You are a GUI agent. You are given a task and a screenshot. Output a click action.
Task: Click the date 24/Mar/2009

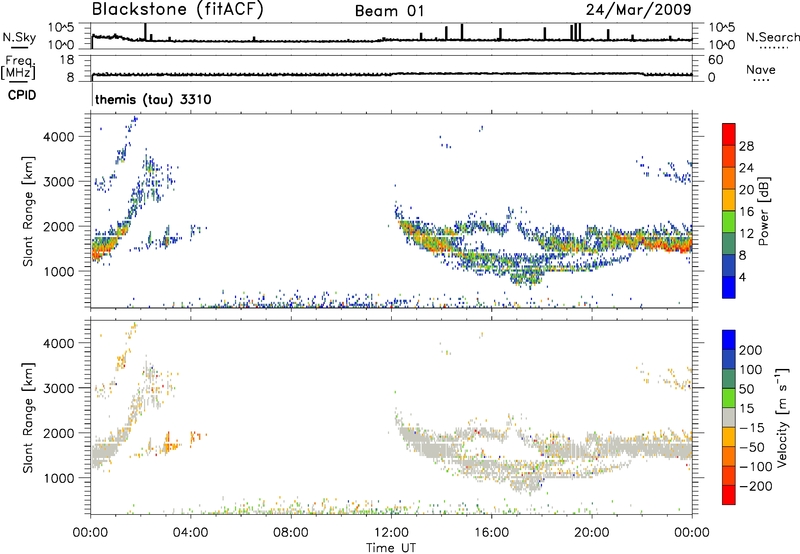click(638, 10)
